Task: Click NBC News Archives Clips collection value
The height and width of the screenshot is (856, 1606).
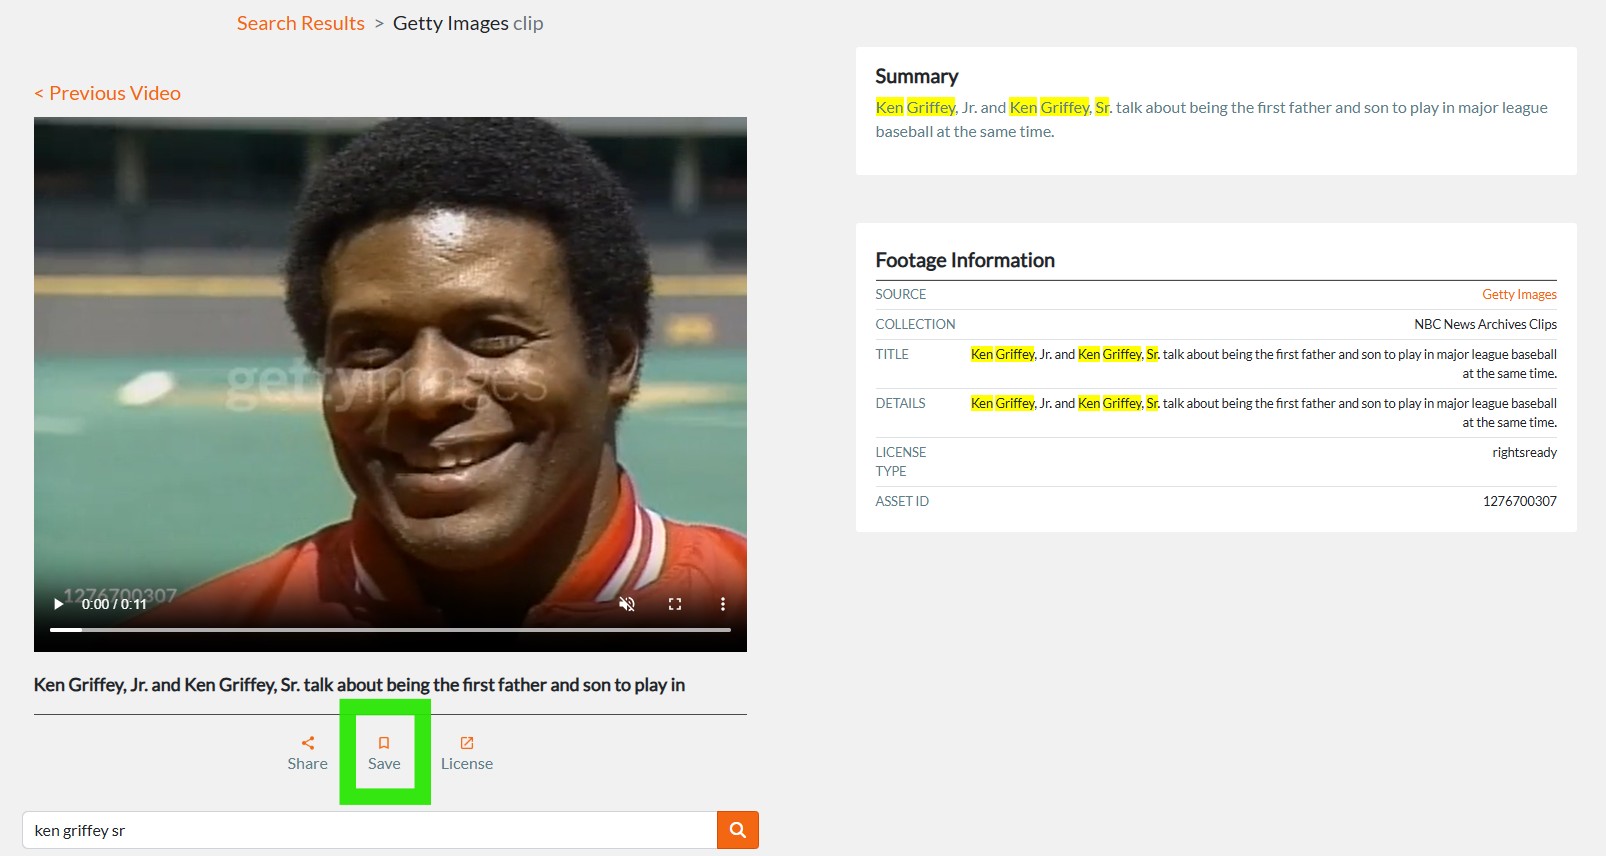Action: point(1485,324)
